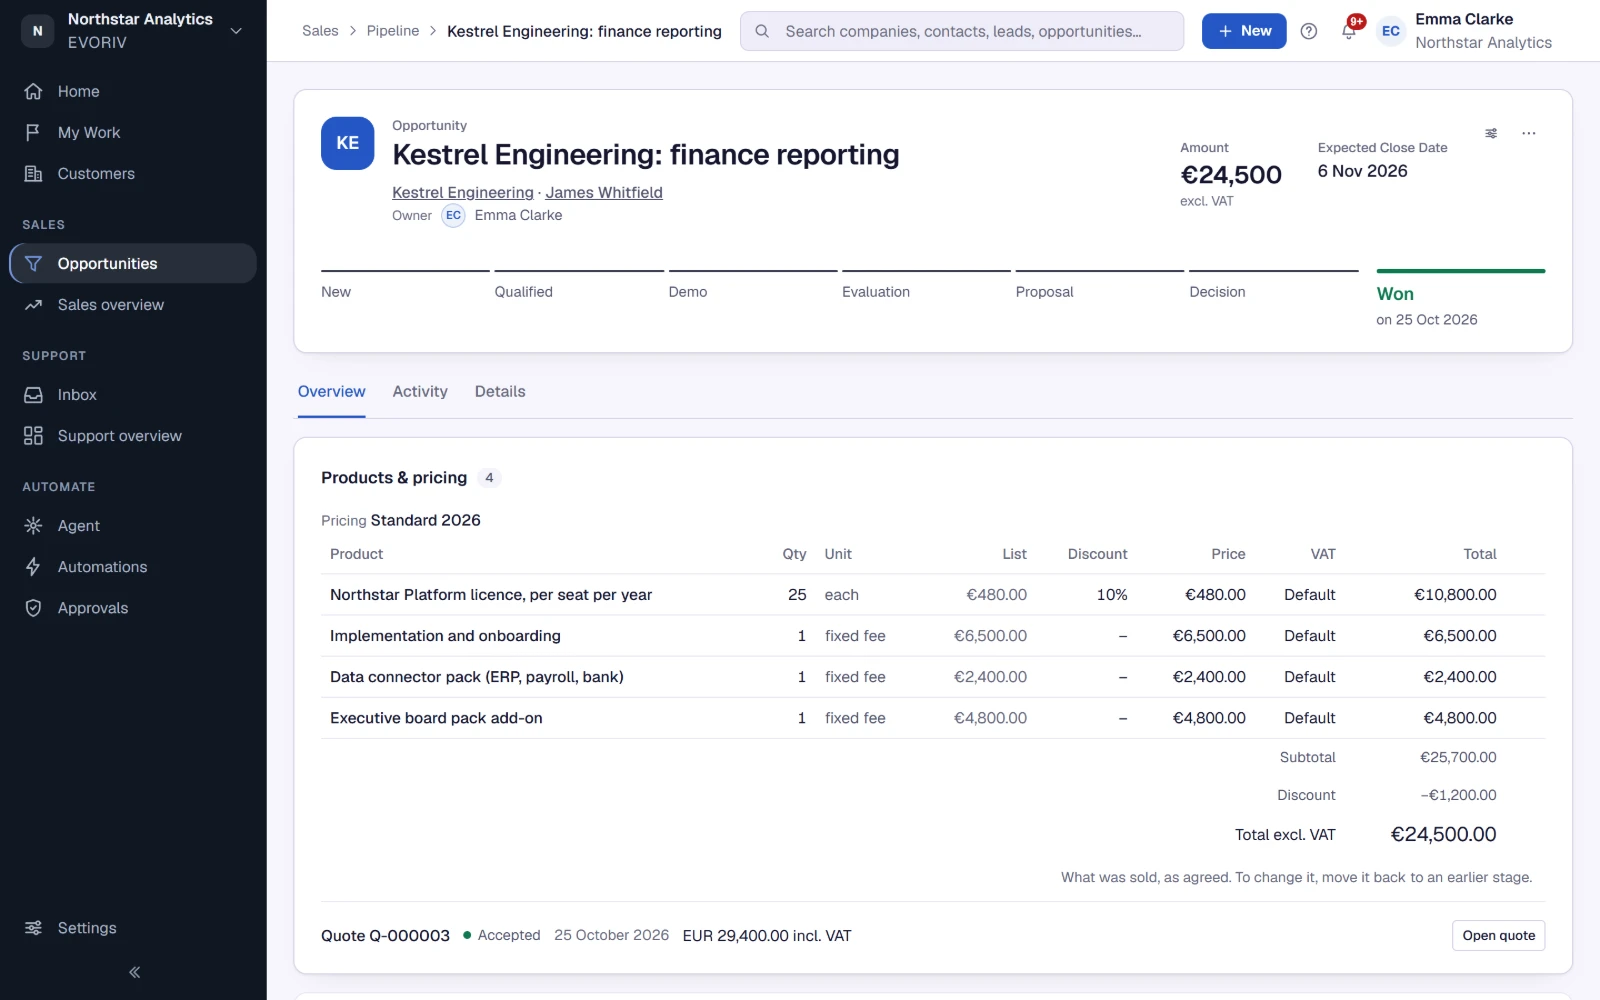The width and height of the screenshot is (1600, 1000).
Task: Select the Overview tab
Action: 331,391
